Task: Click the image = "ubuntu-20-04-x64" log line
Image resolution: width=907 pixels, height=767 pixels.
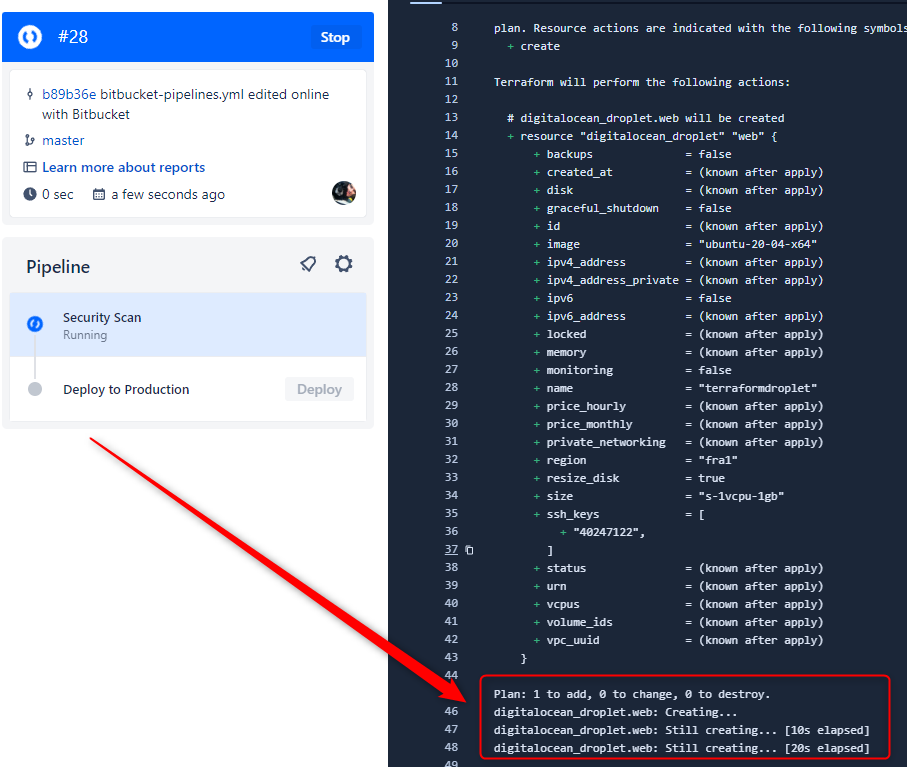Action: (675, 244)
